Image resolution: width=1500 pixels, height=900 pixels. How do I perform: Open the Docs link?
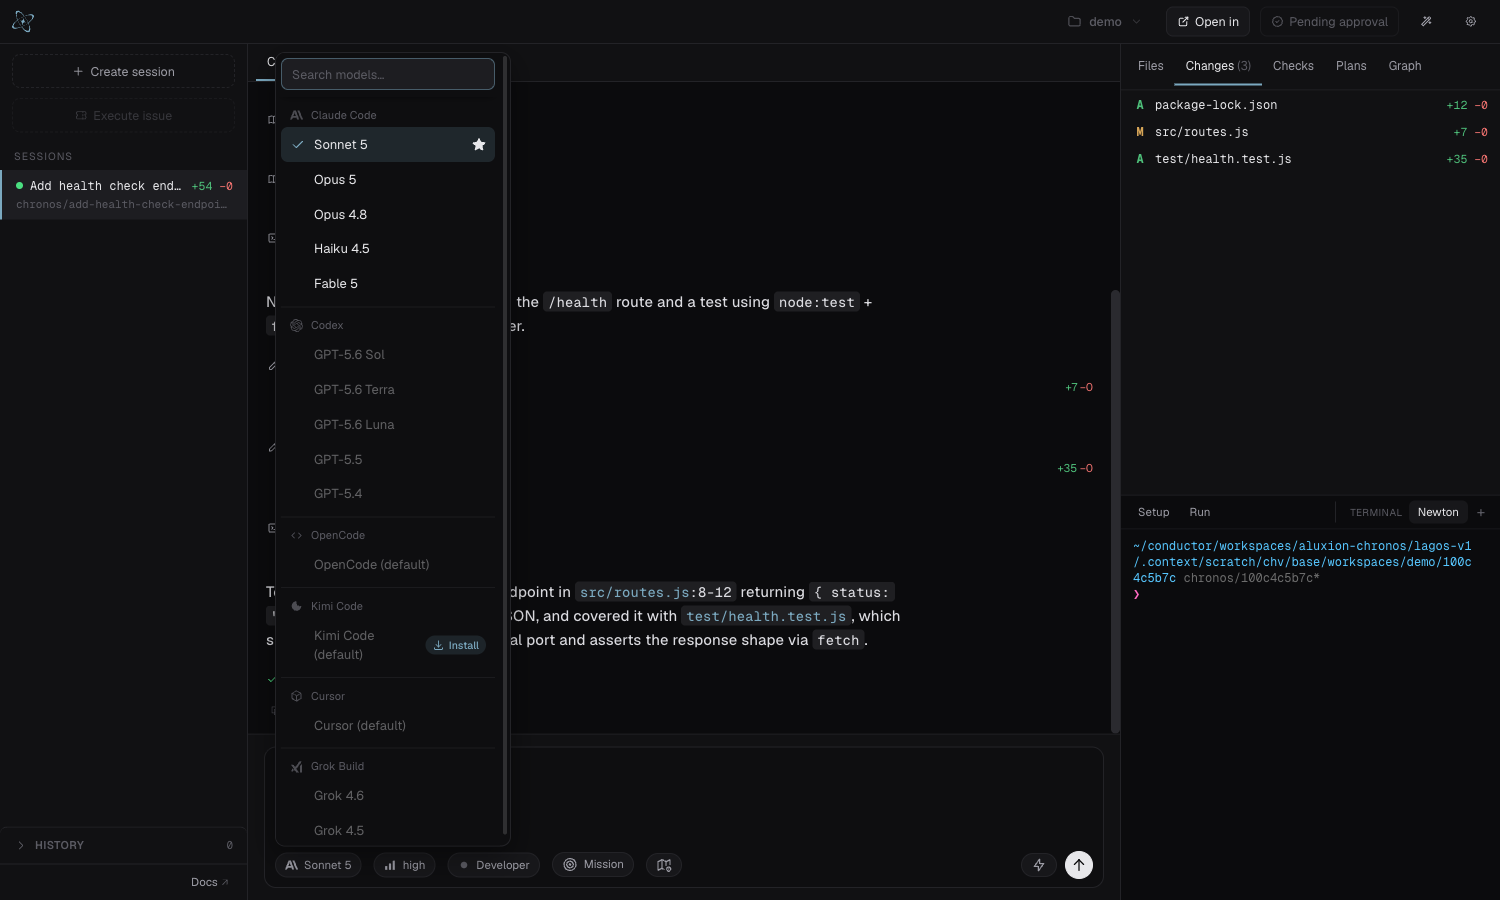210,882
